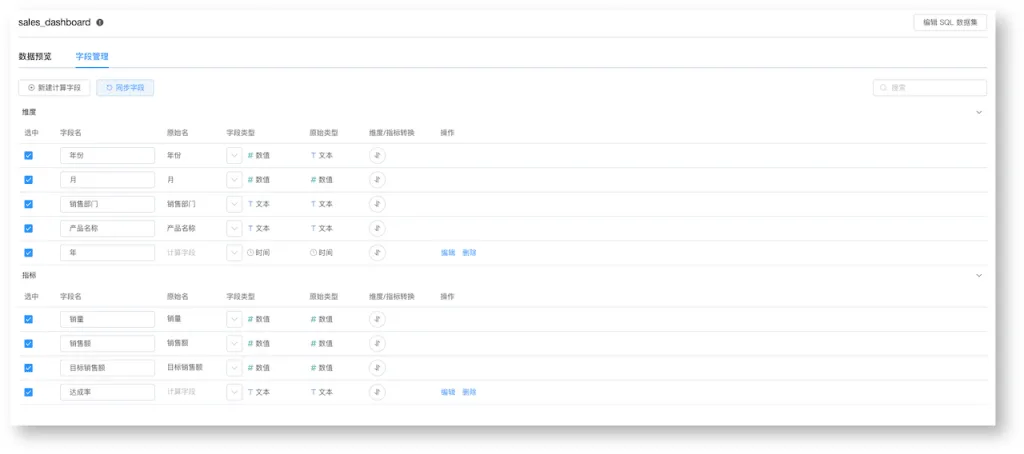The height and width of the screenshot is (454, 1024).
Task: Click the info icon beside sales_dashboard
Action: click(x=100, y=22)
